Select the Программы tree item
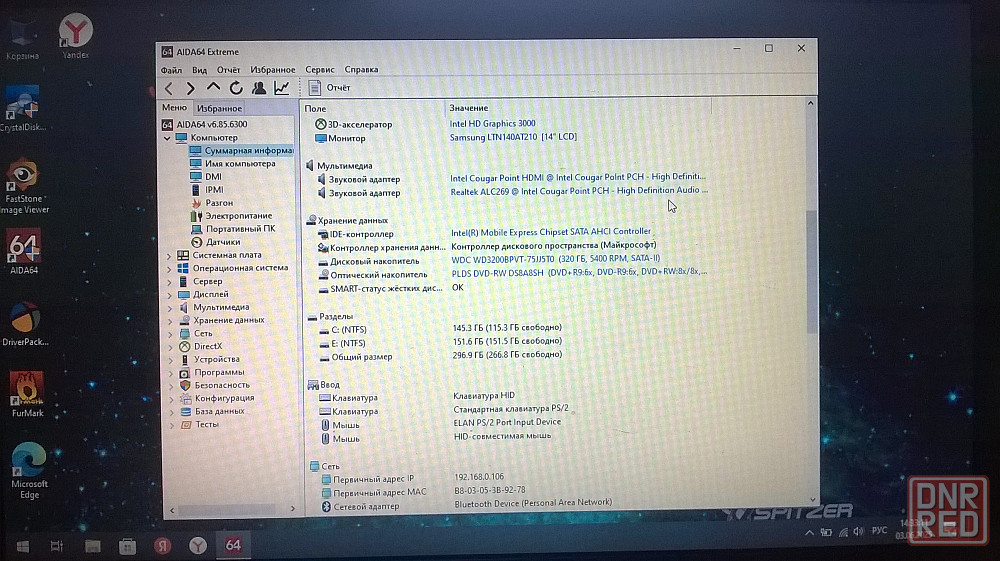Screen dimensions: 1000x561 click(x=212, y=372)
